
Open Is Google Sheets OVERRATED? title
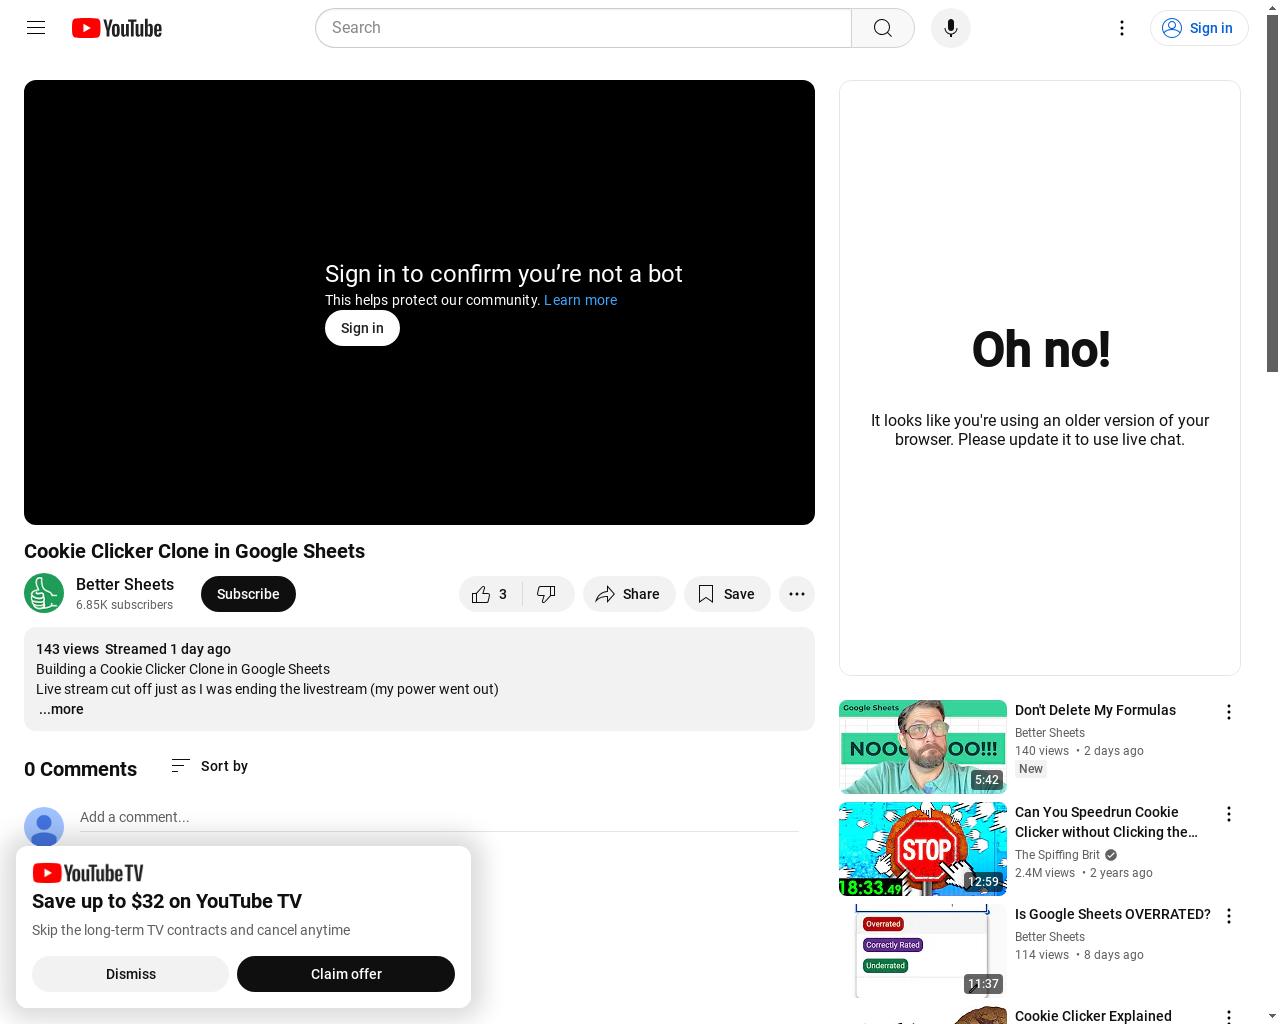pos(1113,914)
